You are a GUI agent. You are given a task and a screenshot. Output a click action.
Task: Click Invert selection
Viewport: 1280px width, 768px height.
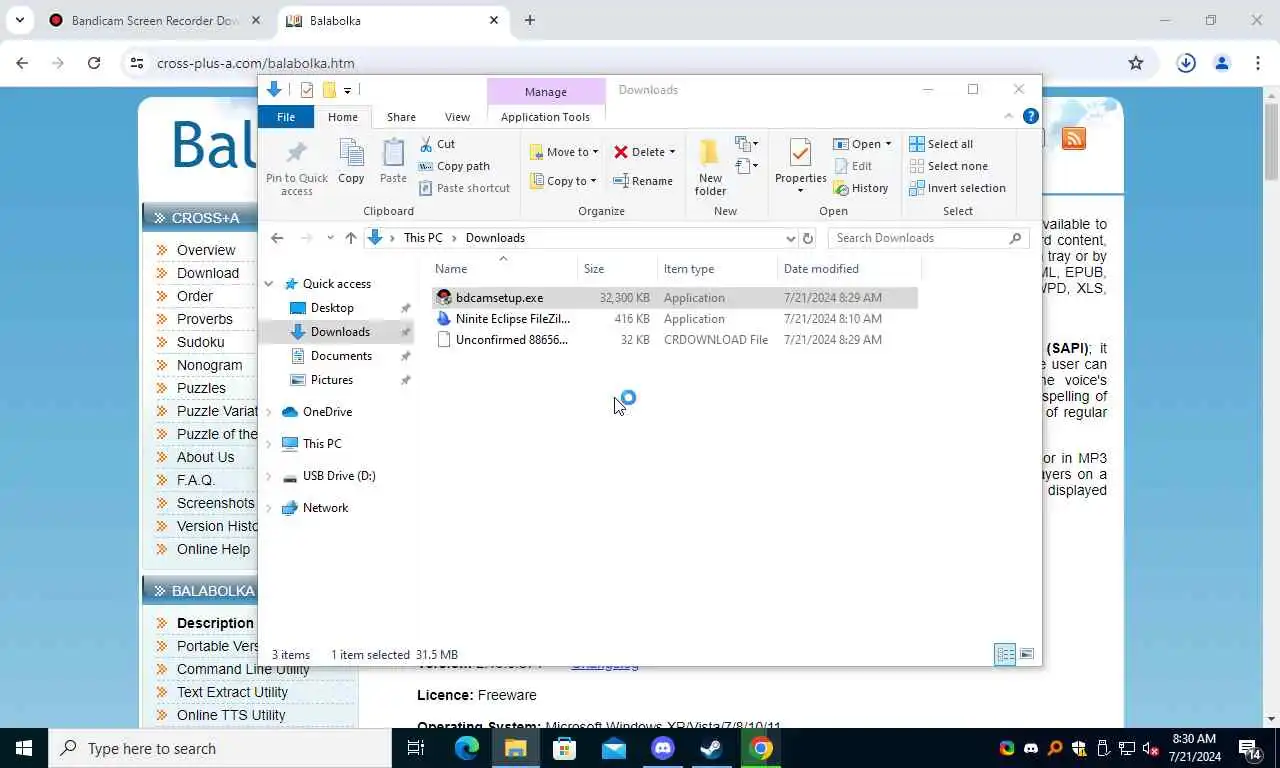pos(957,188)
